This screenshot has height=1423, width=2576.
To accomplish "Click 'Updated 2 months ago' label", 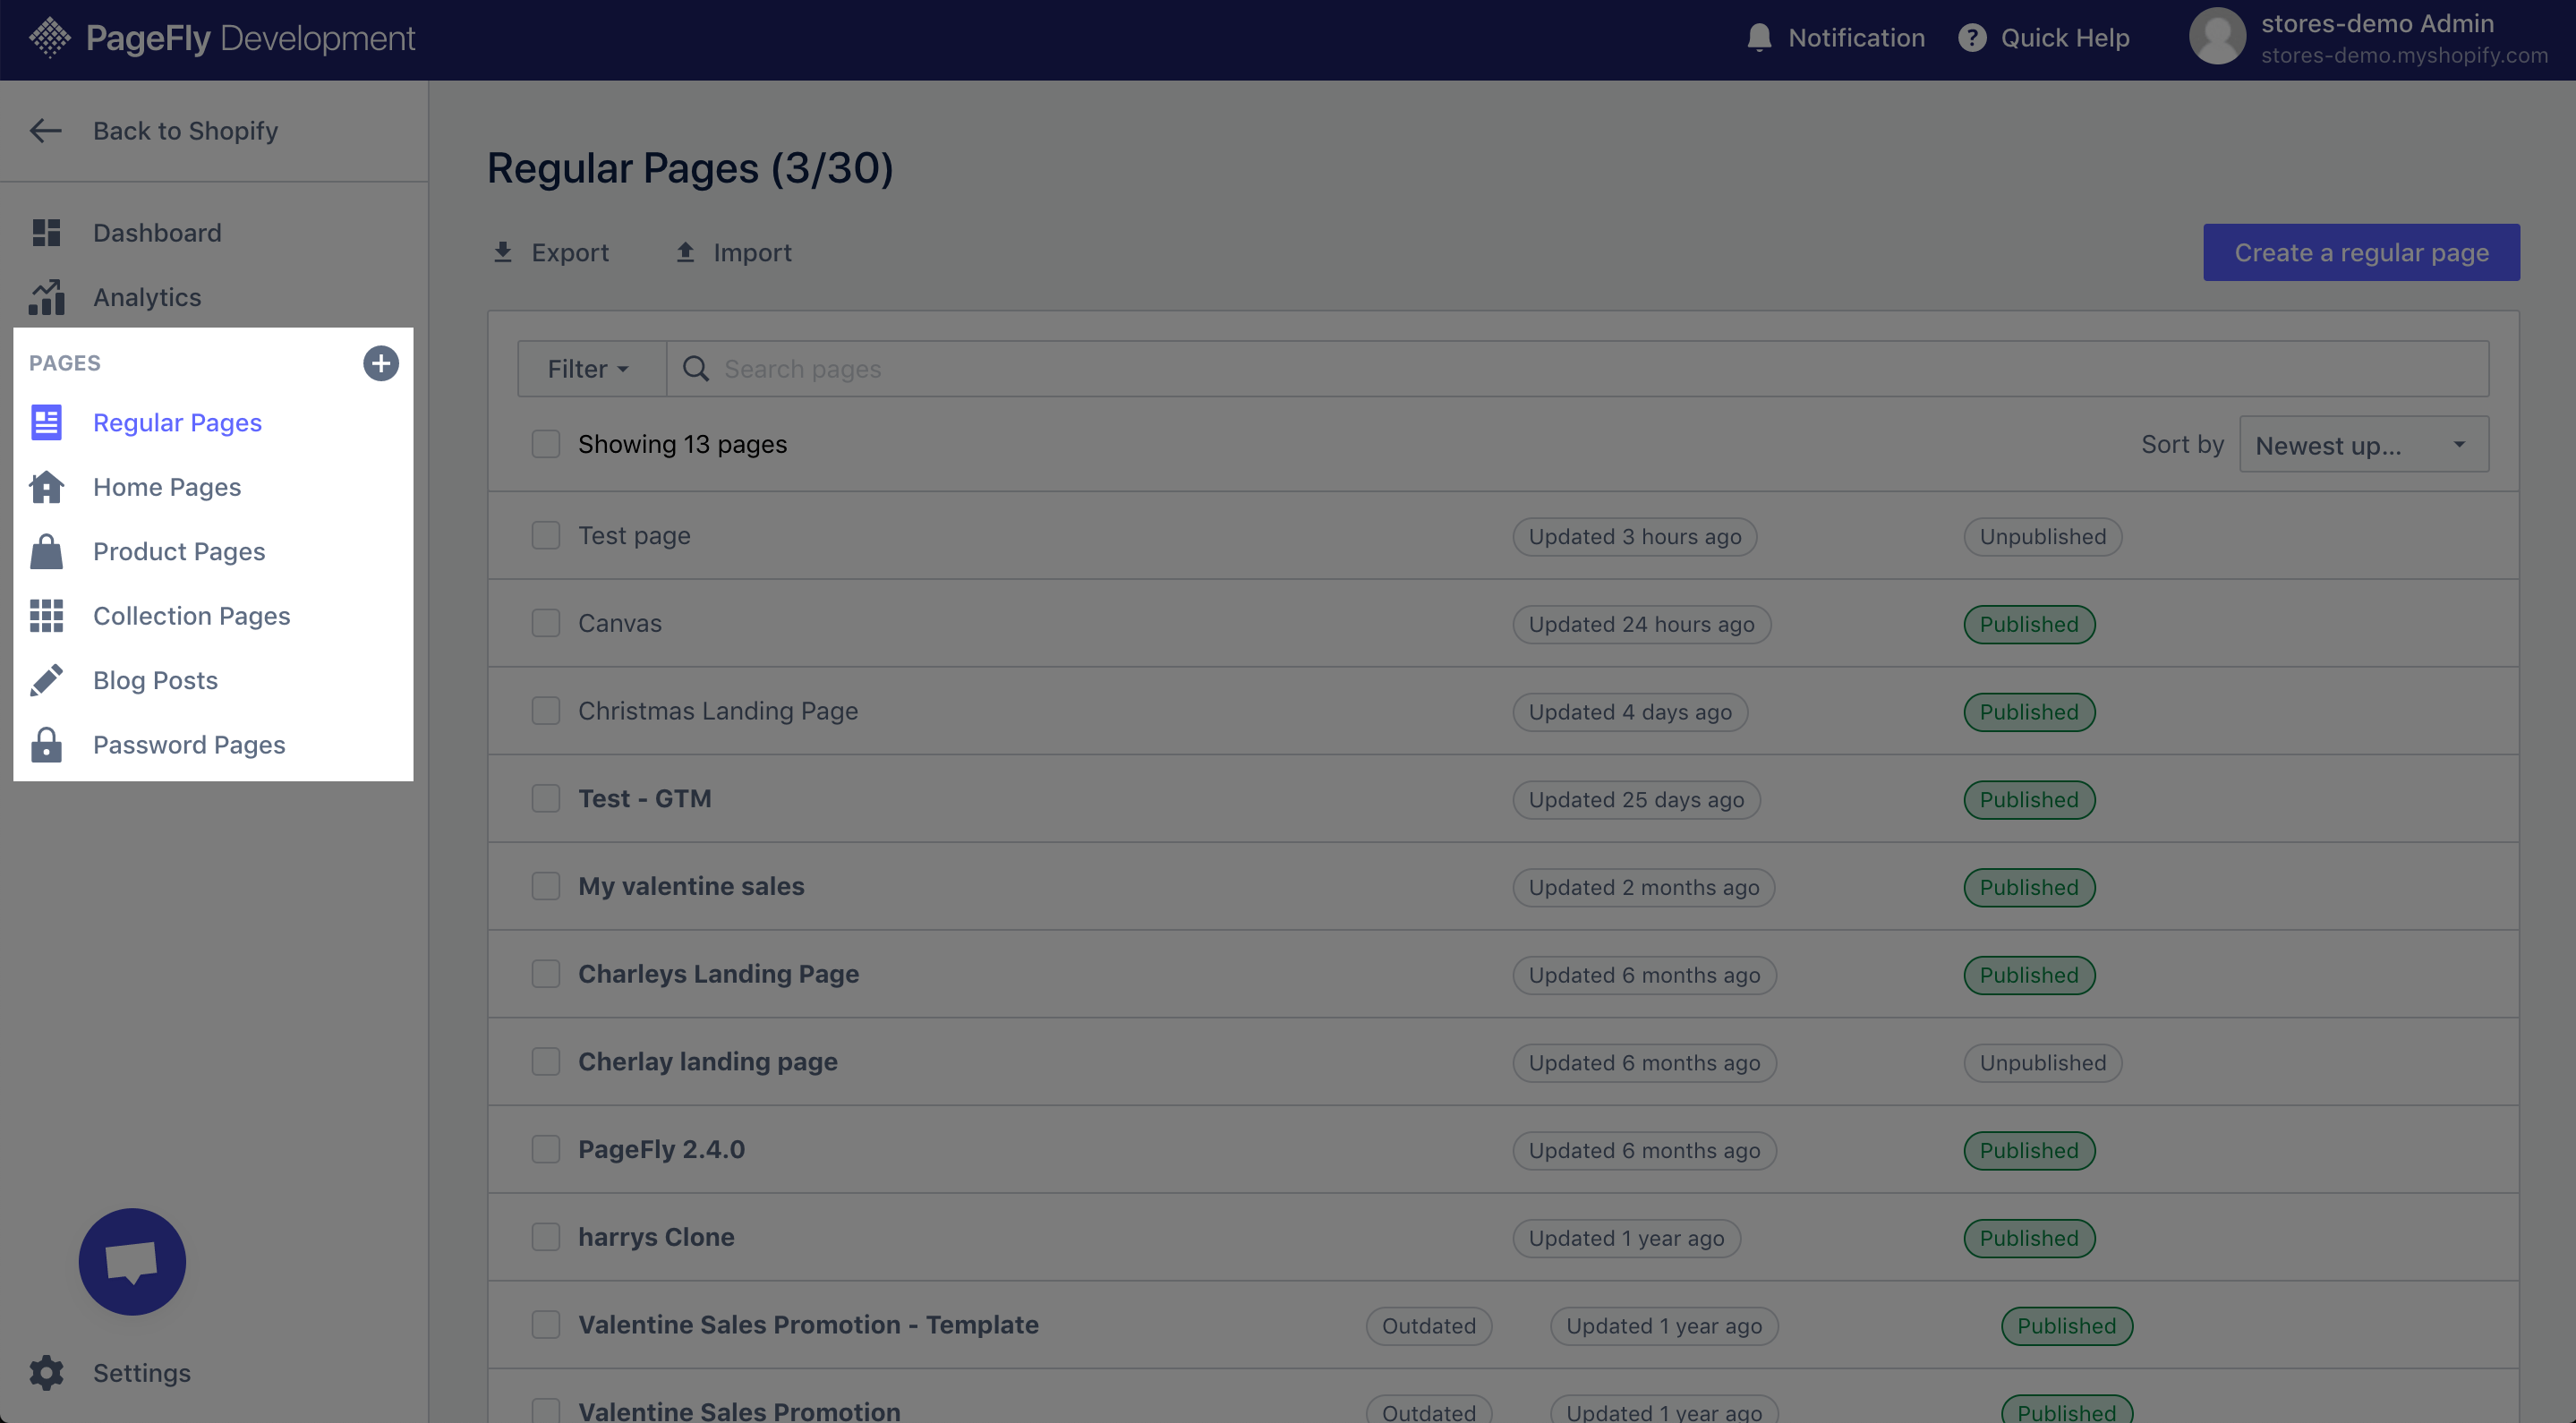I will 1643,888.
